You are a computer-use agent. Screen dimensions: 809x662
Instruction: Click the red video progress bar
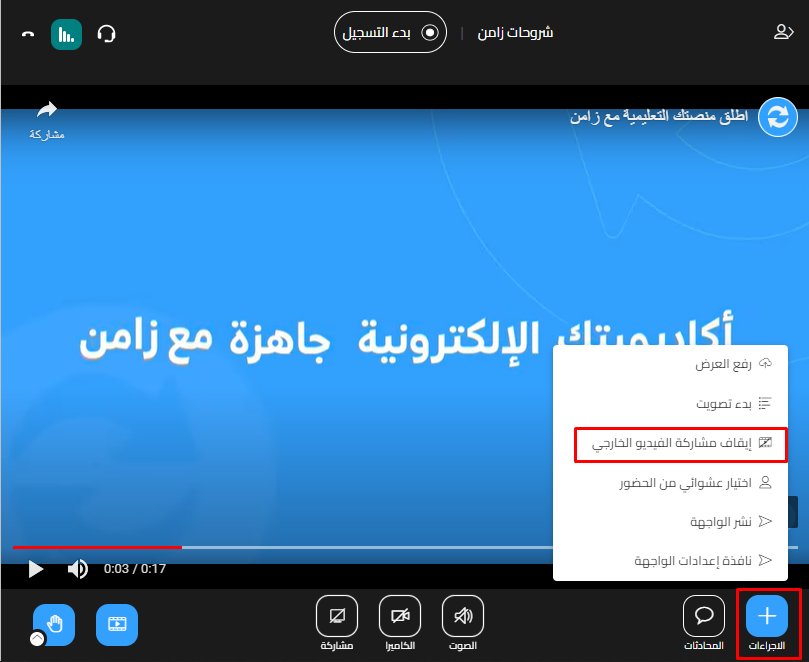tap(97, 547)
